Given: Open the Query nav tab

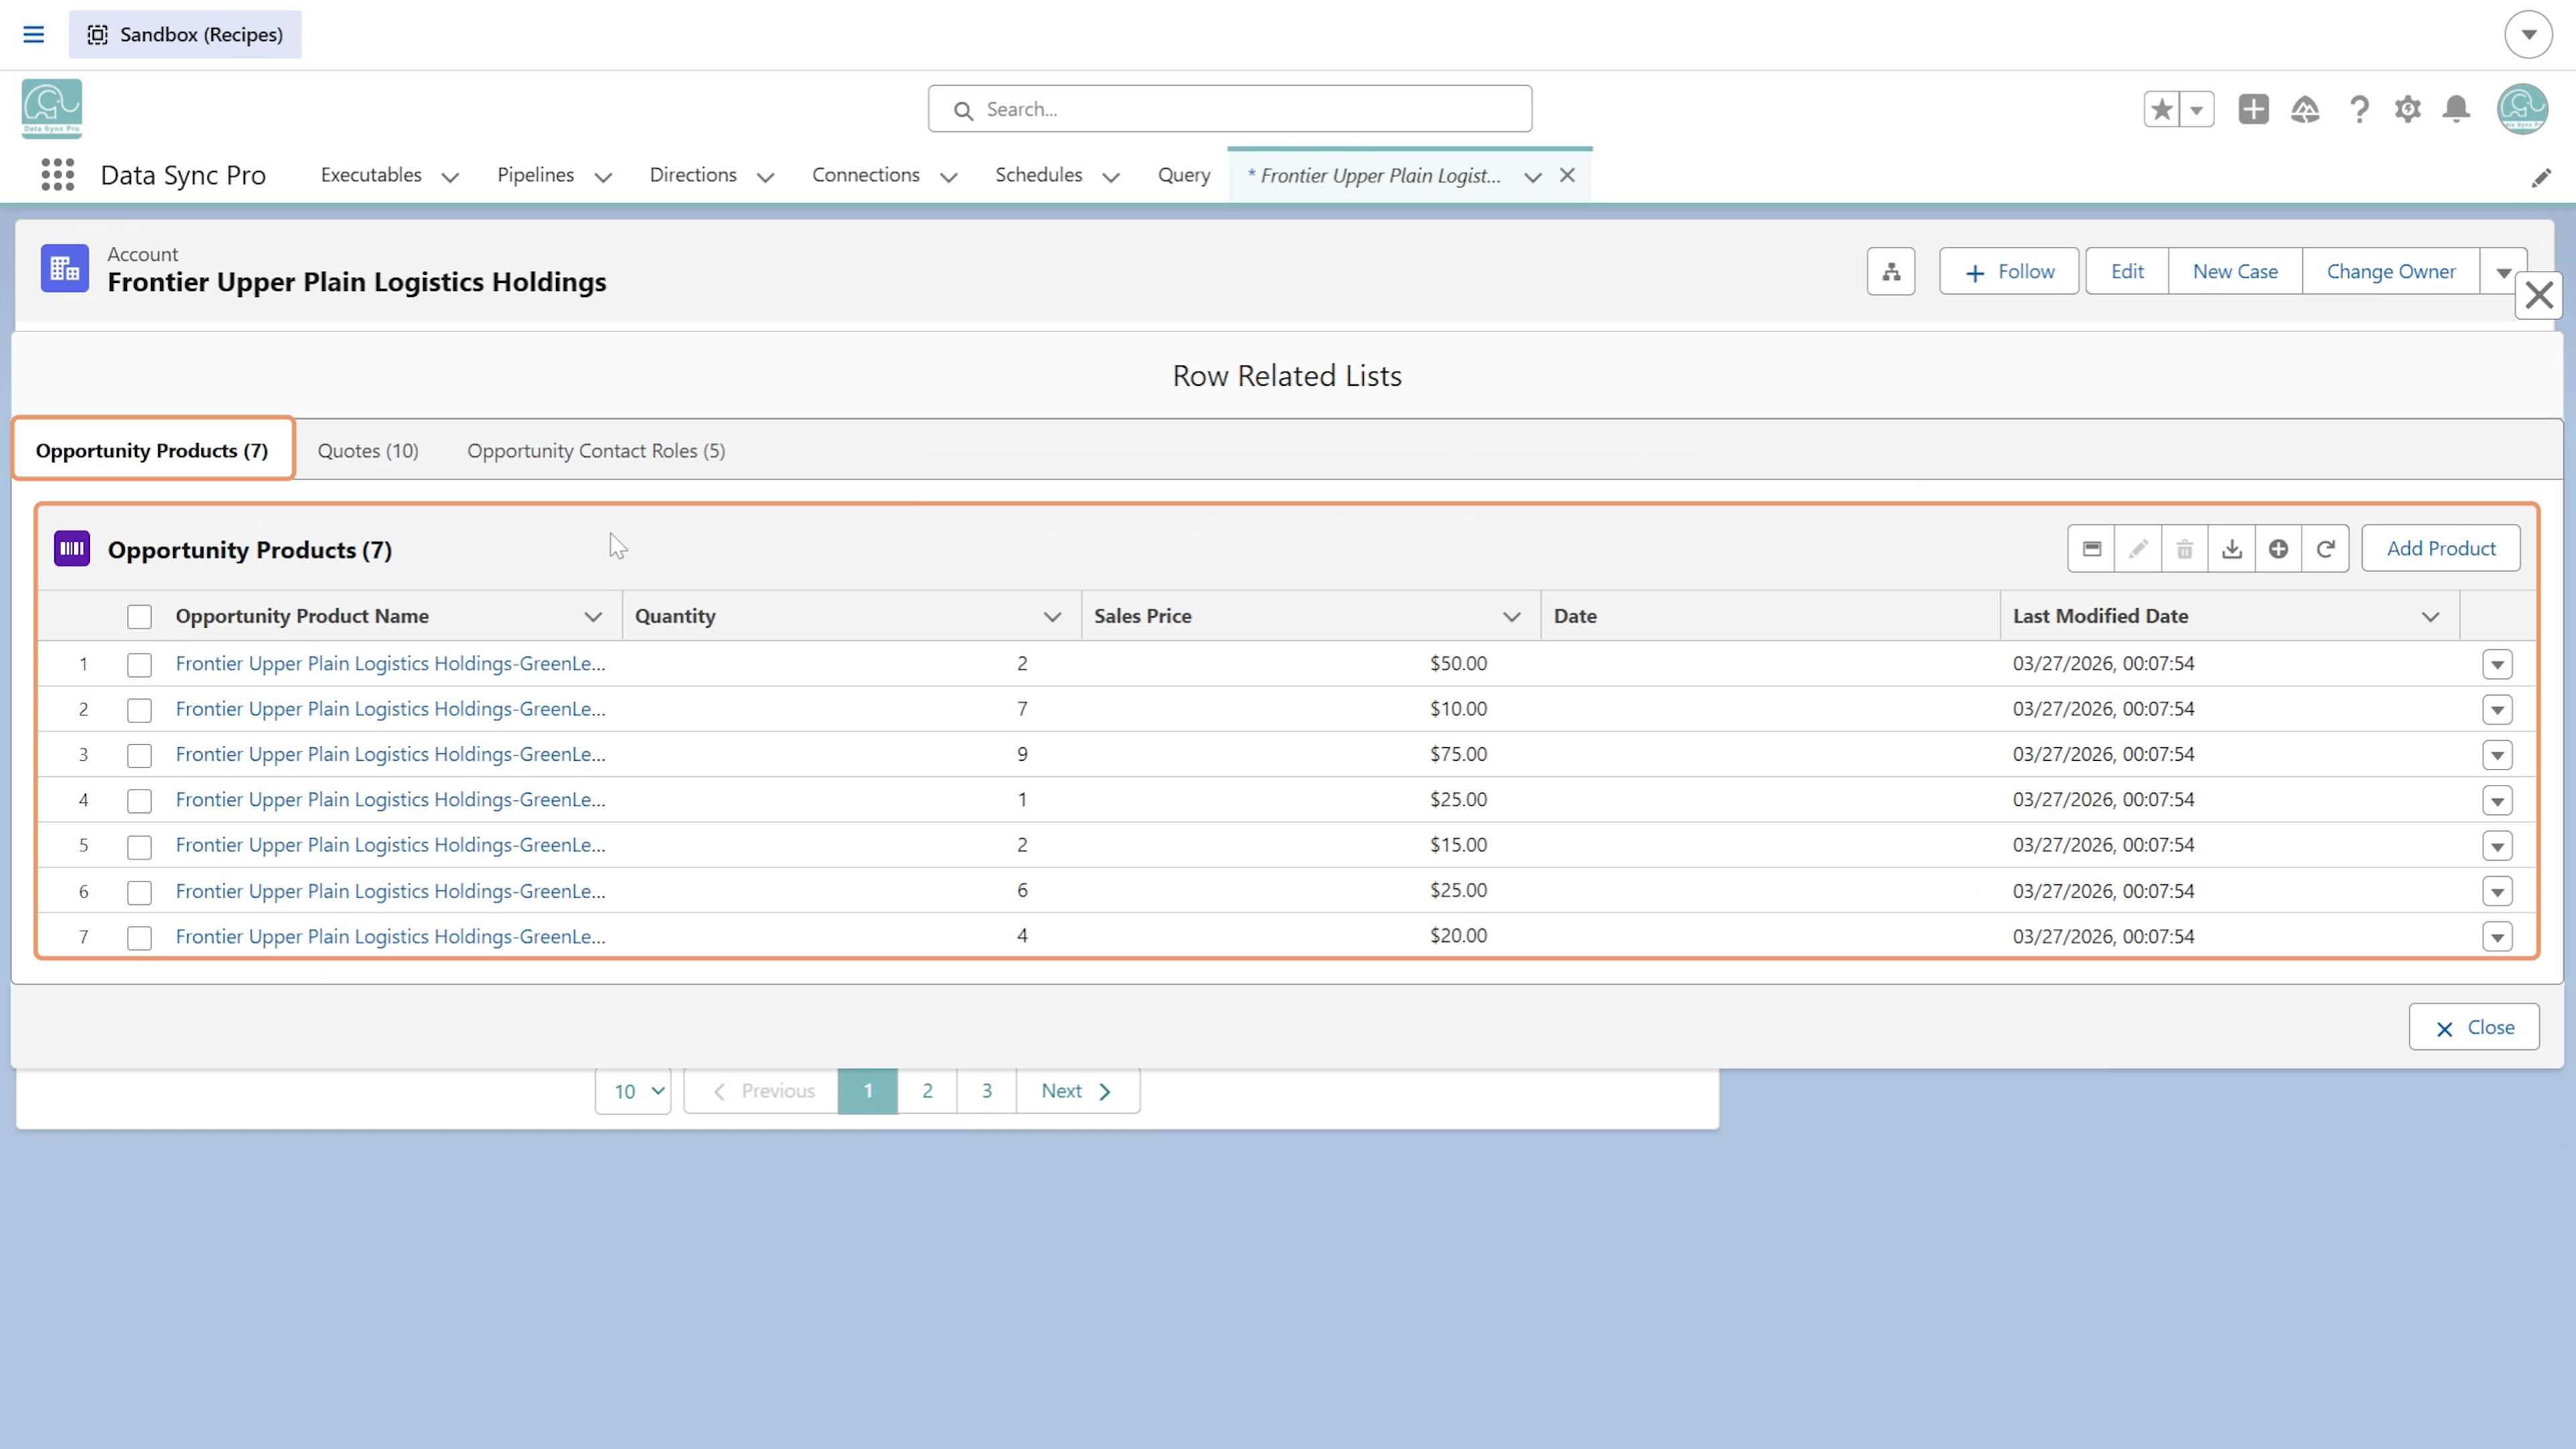Looking at the screenshot, I should coord(1184,175).
